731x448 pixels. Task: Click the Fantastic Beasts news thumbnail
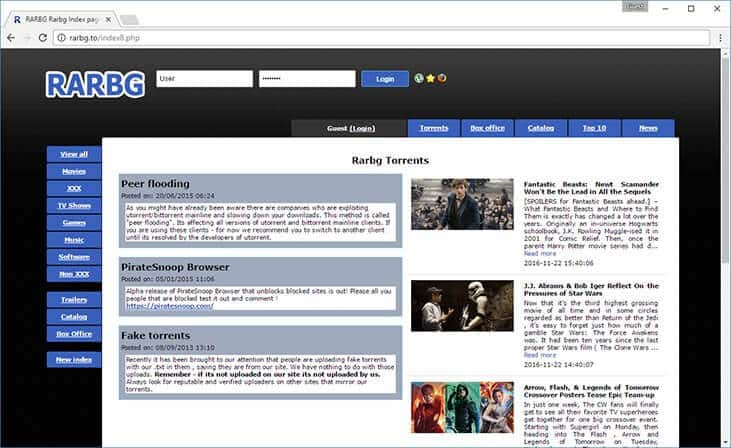point(462,204)
